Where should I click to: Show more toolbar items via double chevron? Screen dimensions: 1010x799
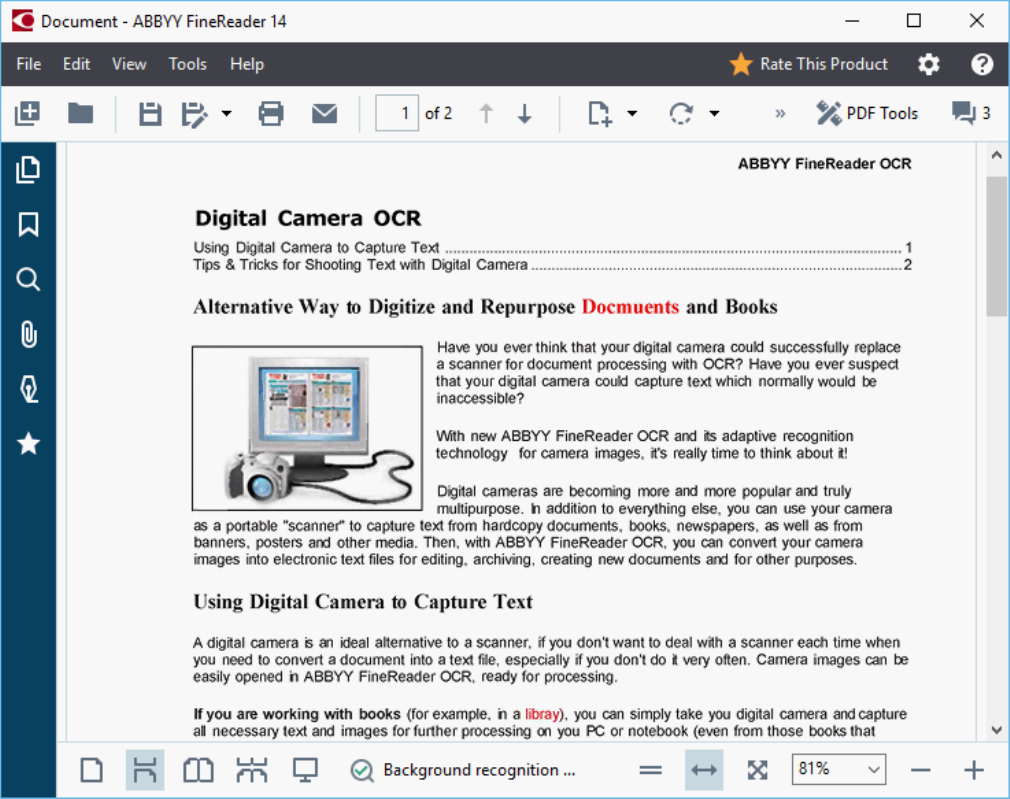780,113
